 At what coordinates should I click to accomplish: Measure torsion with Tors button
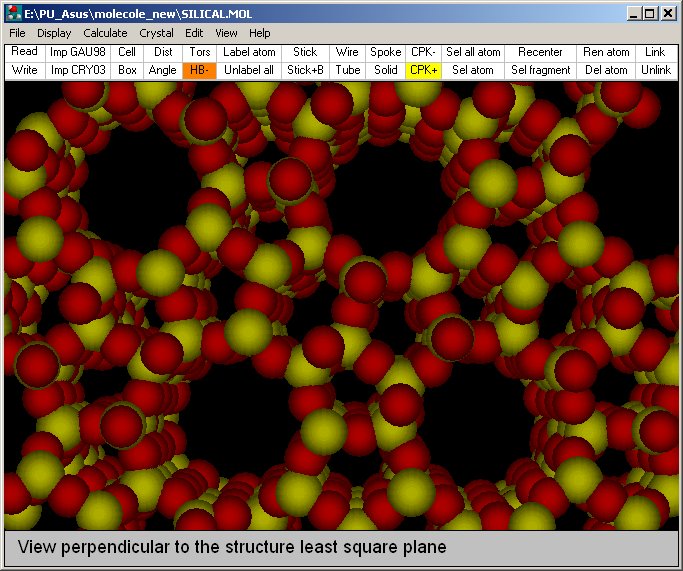coord(199,52)
